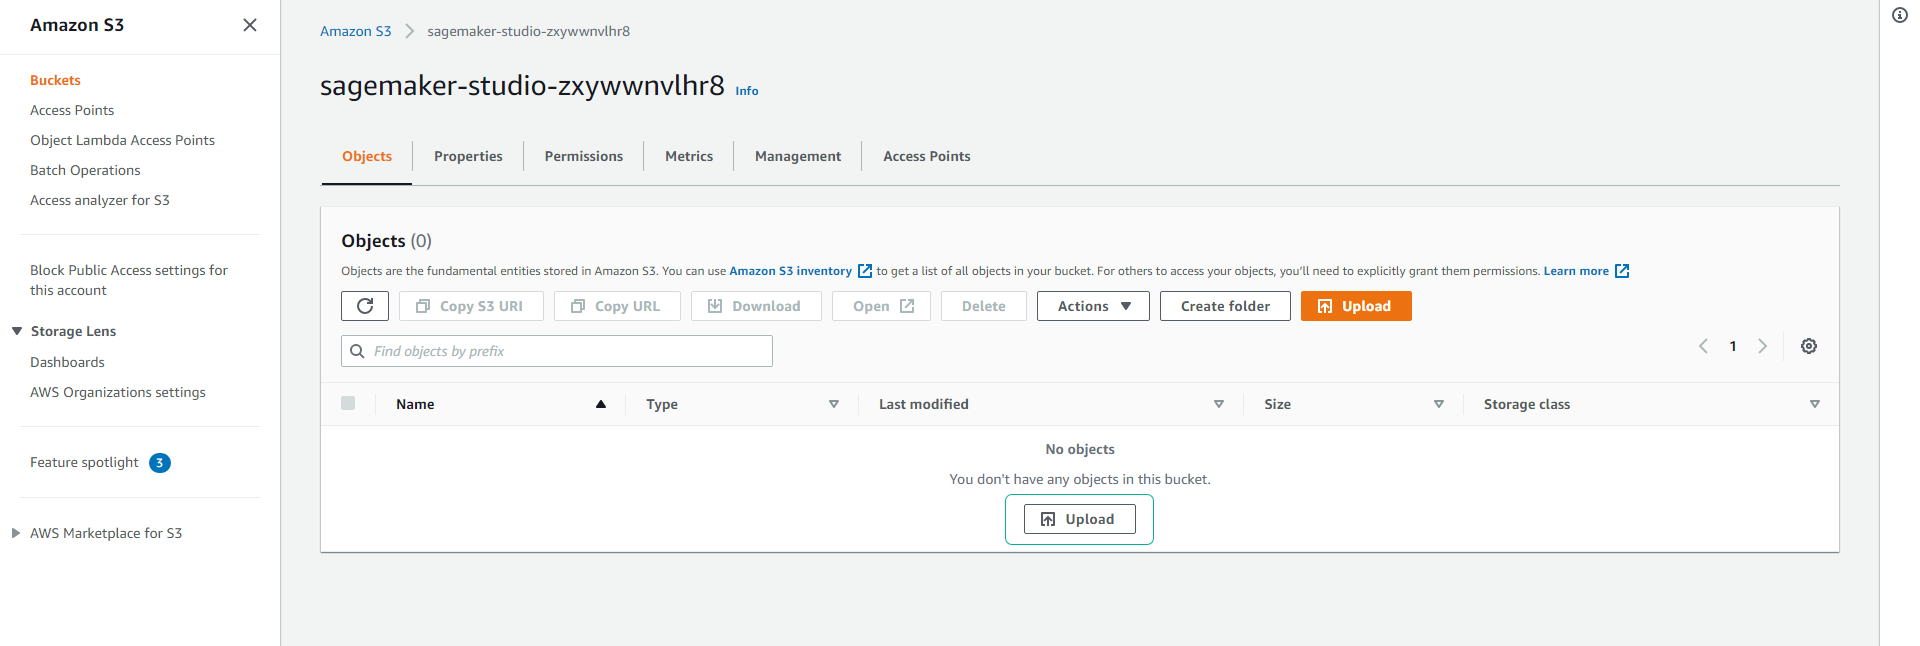
Task: Switch to the Permissions tab
Action: (583, 156)
